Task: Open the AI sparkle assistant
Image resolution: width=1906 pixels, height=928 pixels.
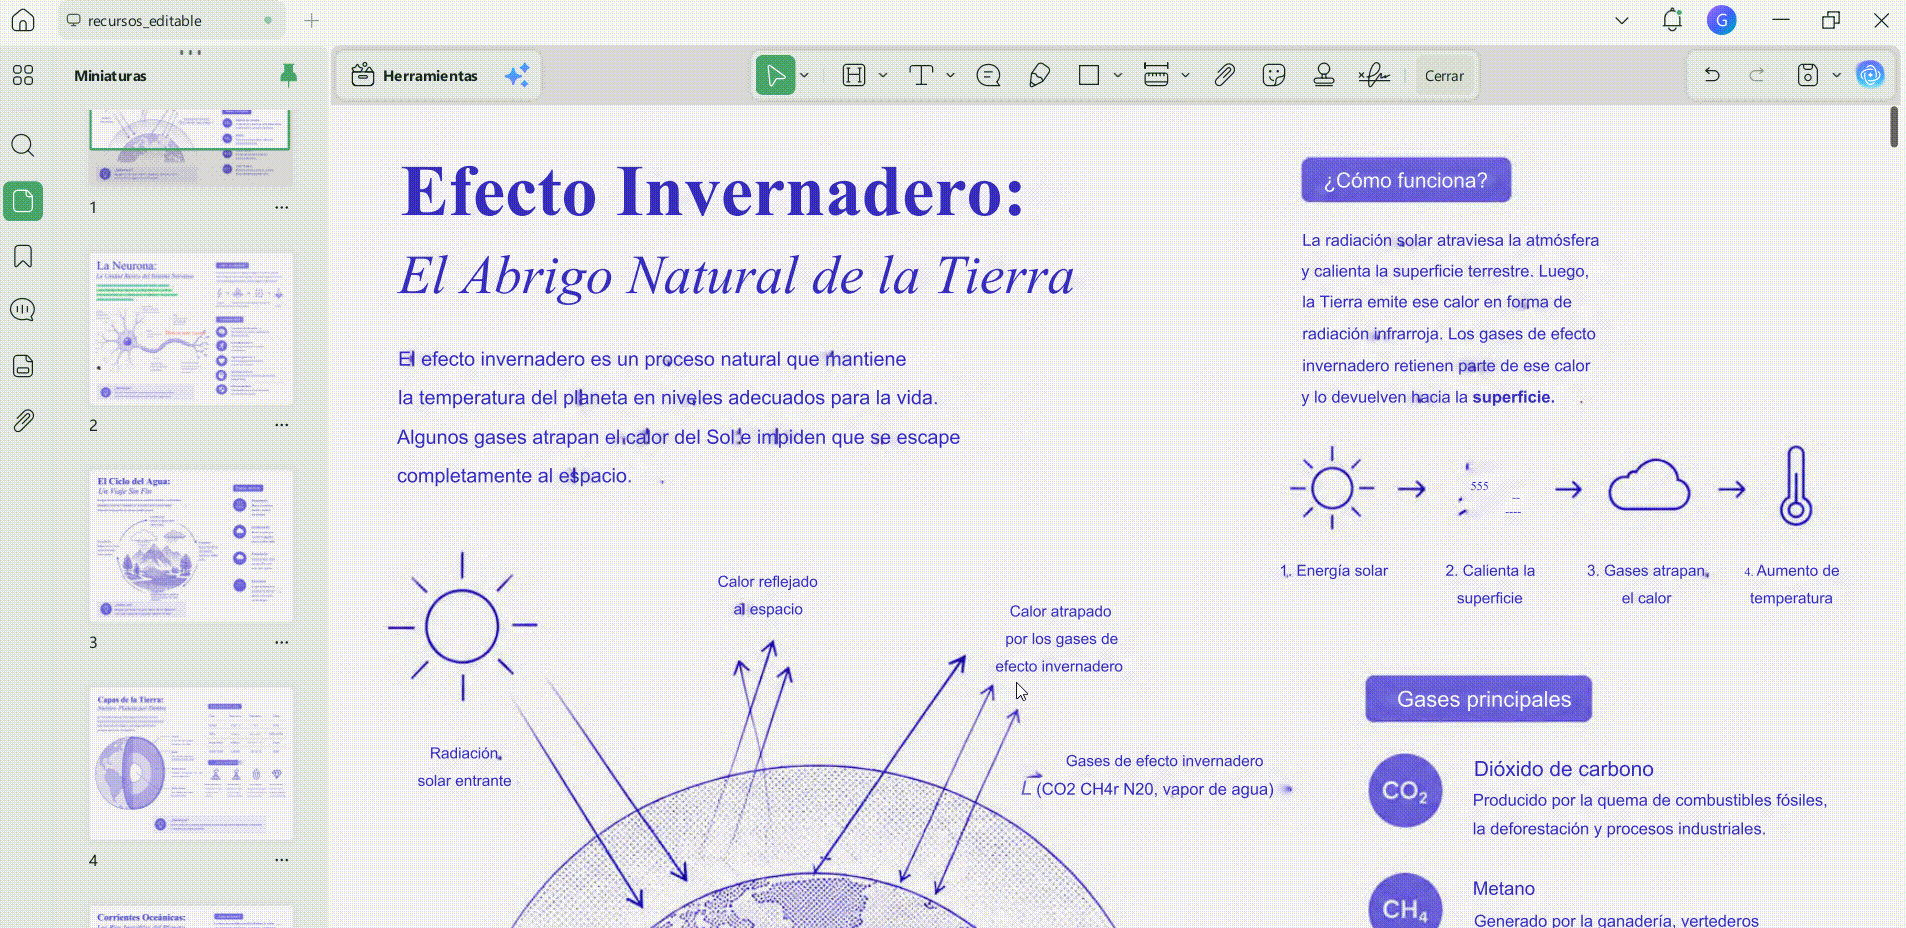Action: [517, 76]
